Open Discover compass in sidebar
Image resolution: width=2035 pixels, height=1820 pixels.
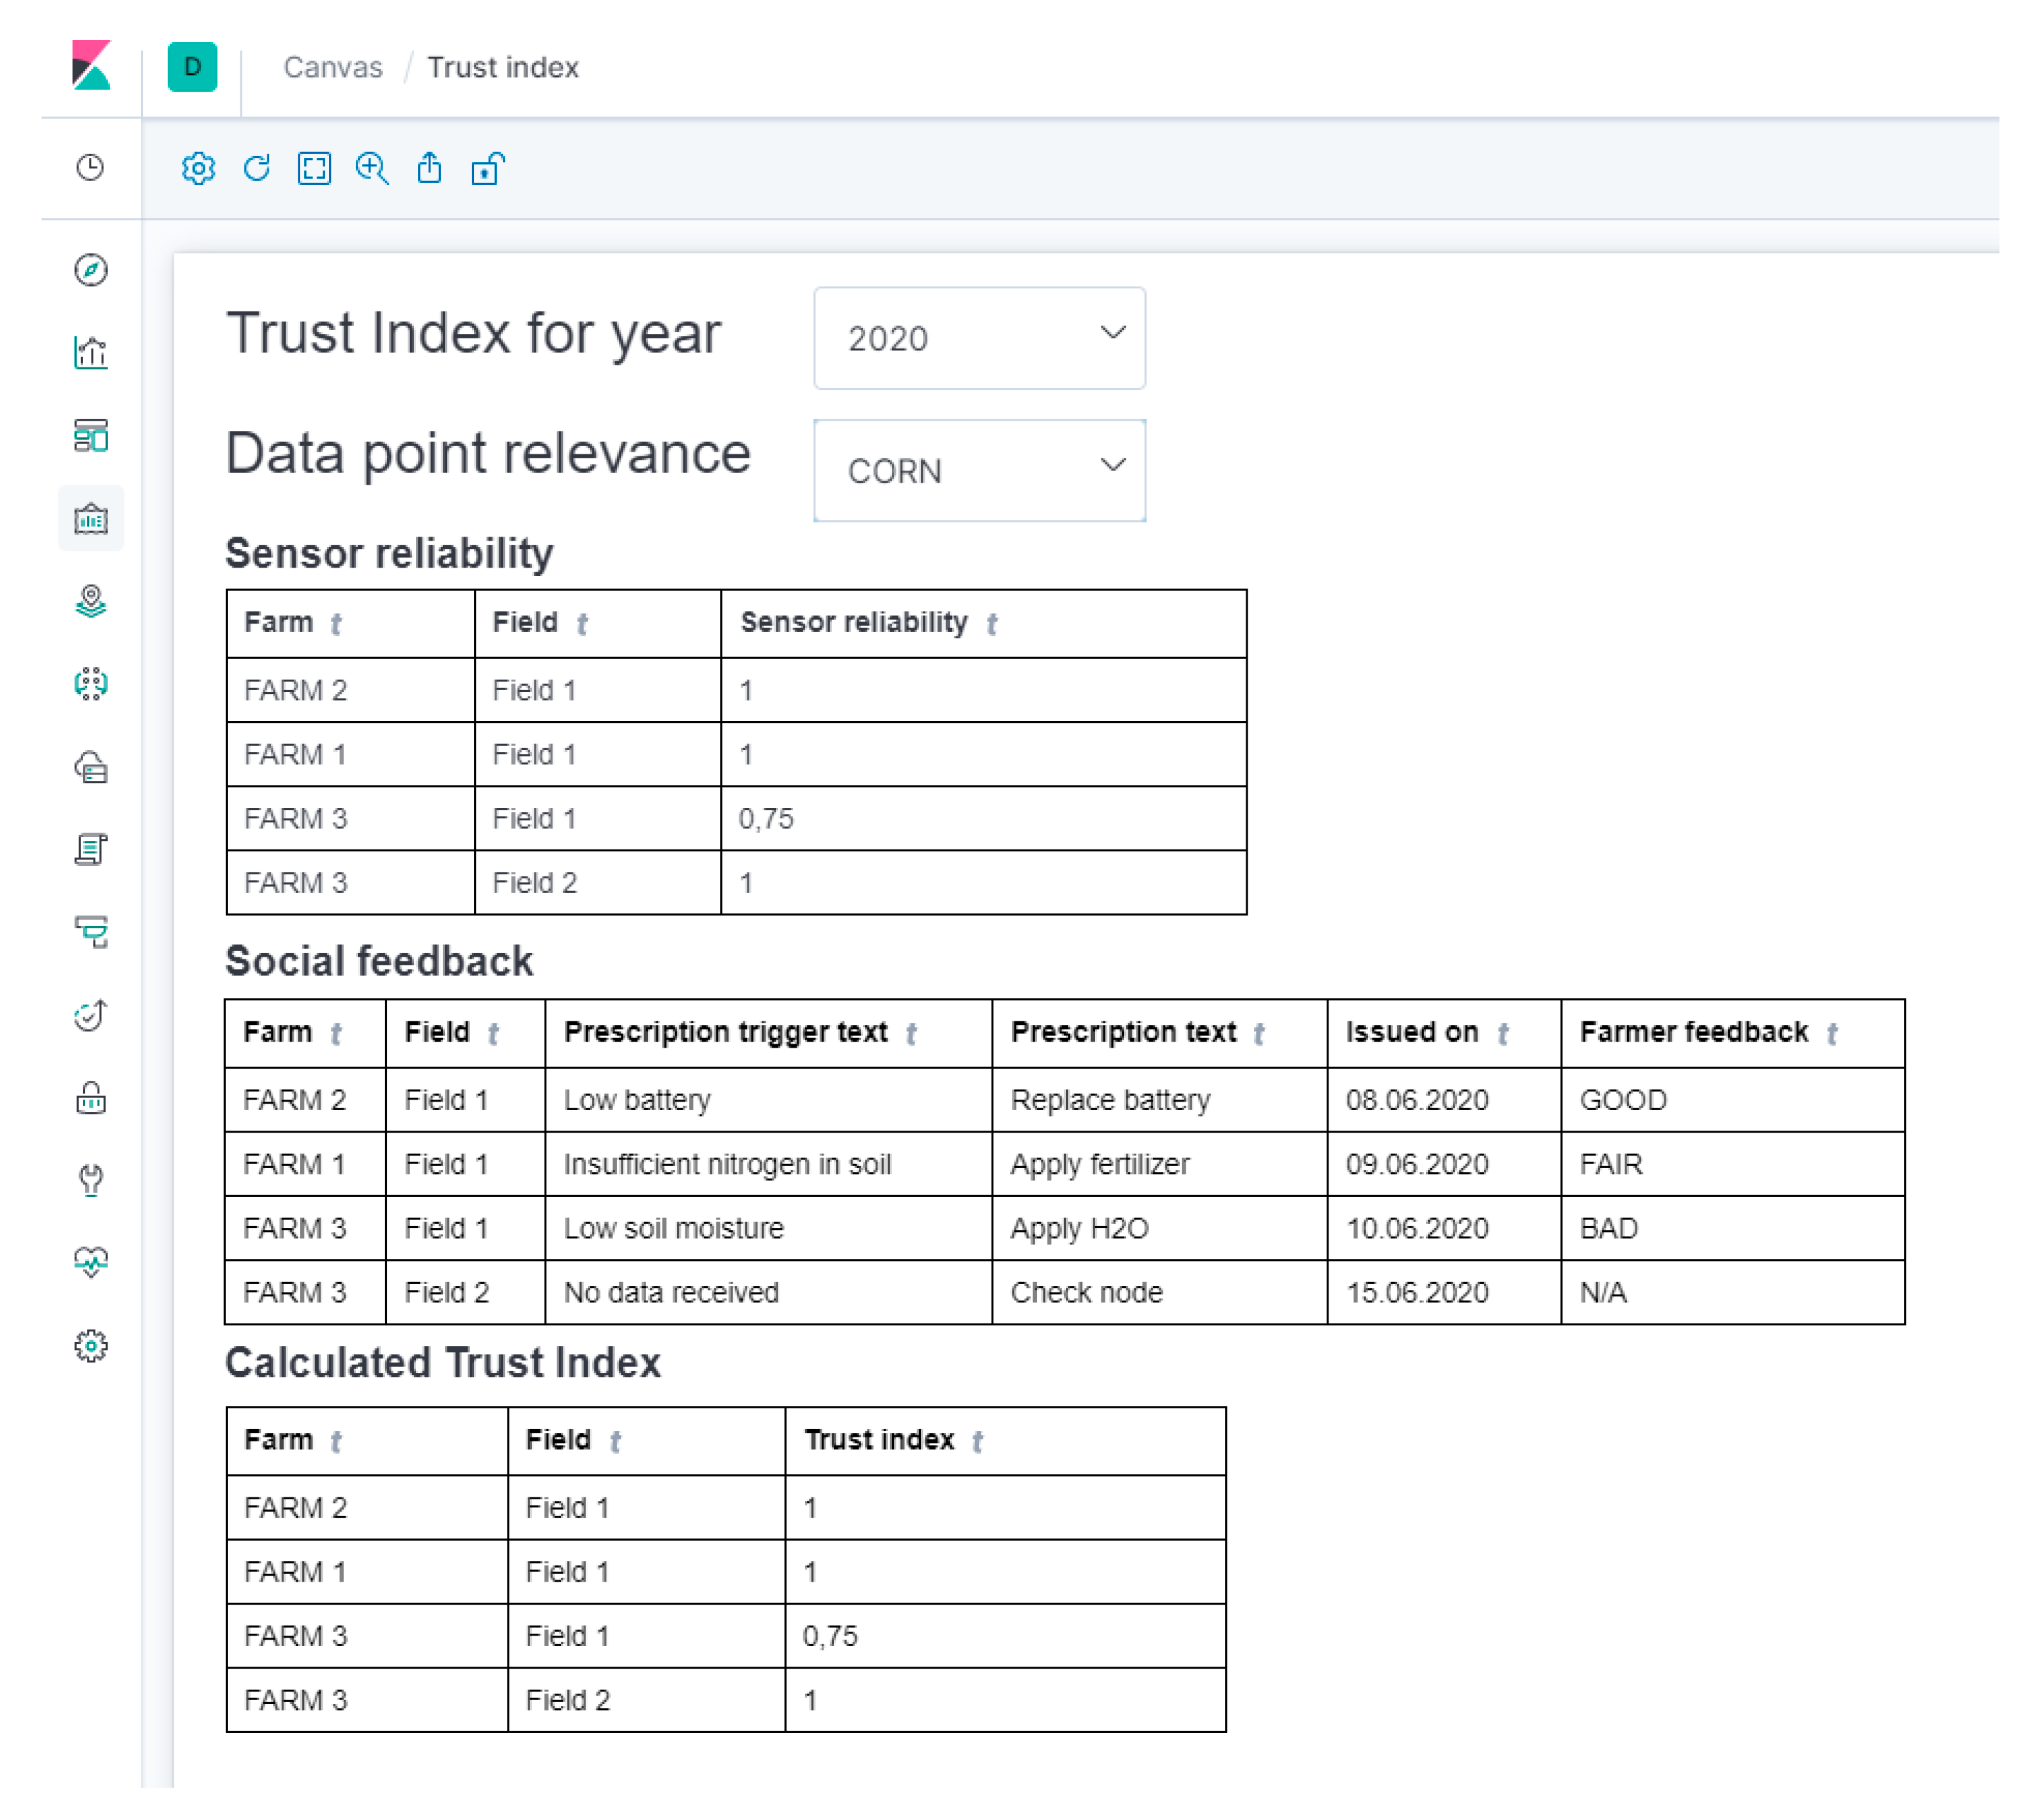point(91,269)
